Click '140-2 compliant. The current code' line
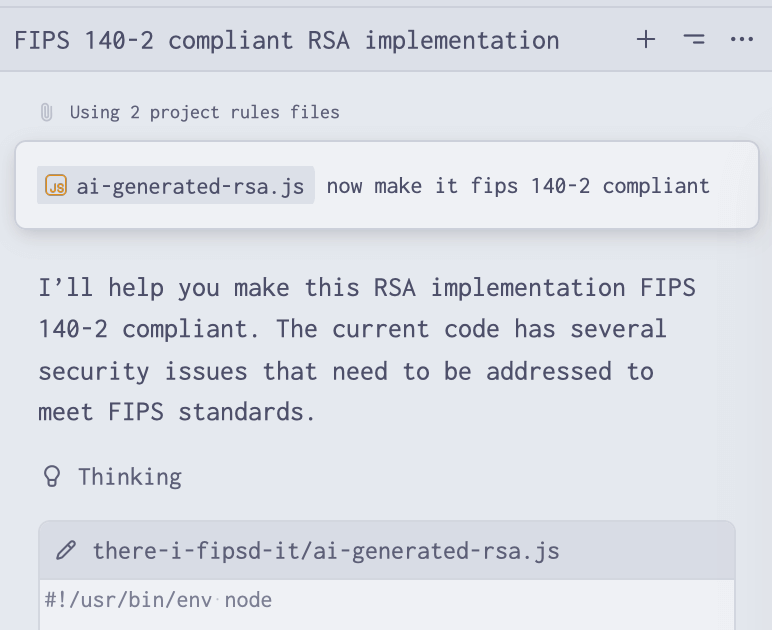 [x=352, y=329]
